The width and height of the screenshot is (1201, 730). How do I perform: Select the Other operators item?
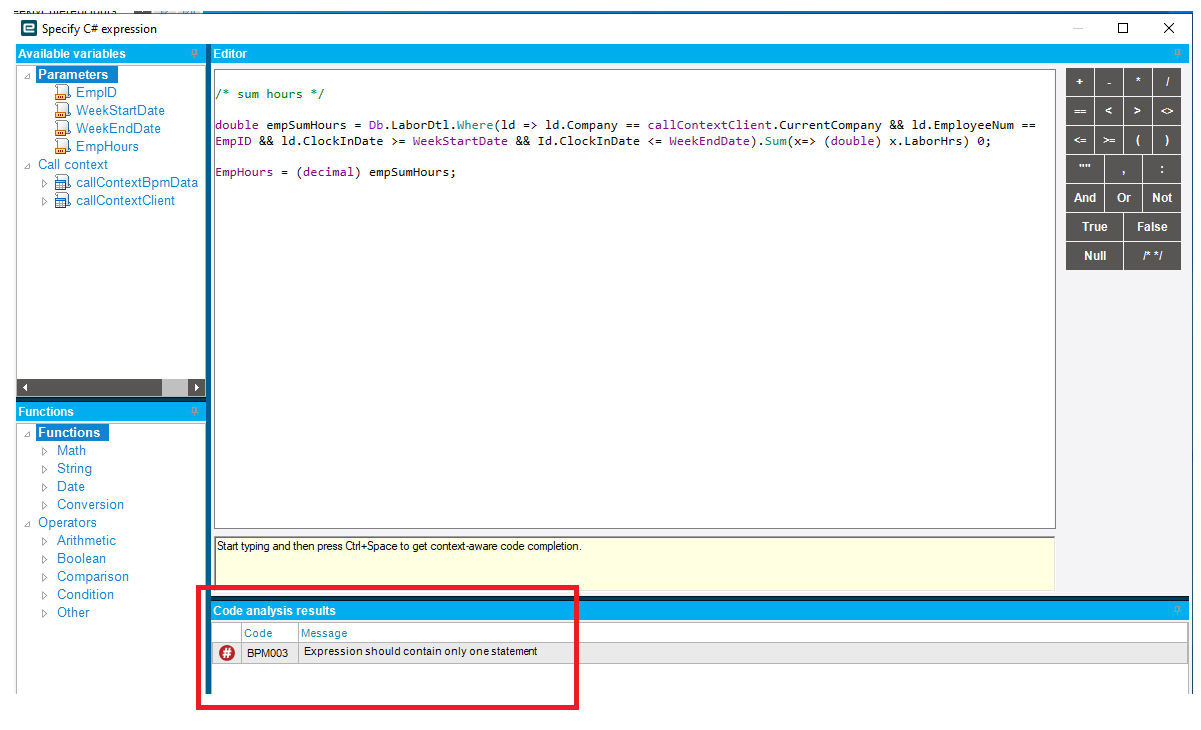[x=73, y=612]
